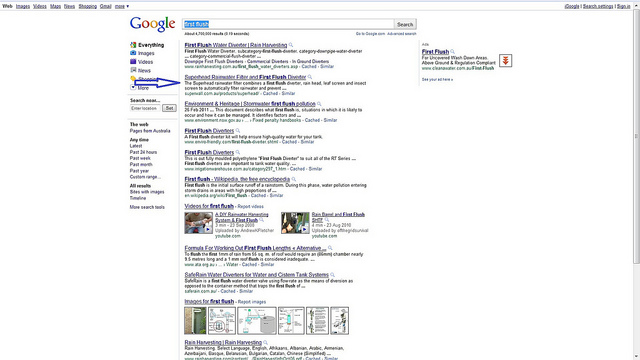Expand 'More search tools' in sidebar
The height and width of the screenshot is (360, 640).
[x=147, y=207]
